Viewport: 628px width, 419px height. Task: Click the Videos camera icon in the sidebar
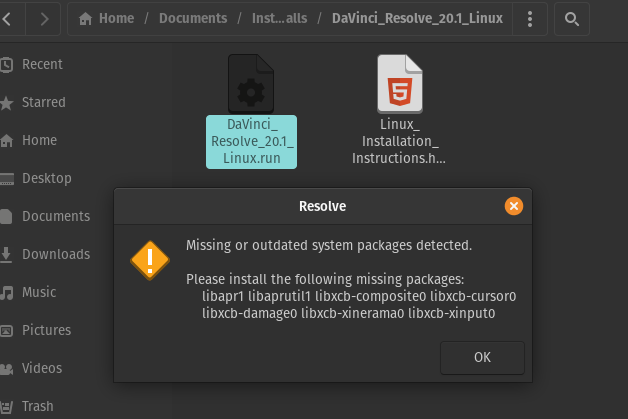6,369
